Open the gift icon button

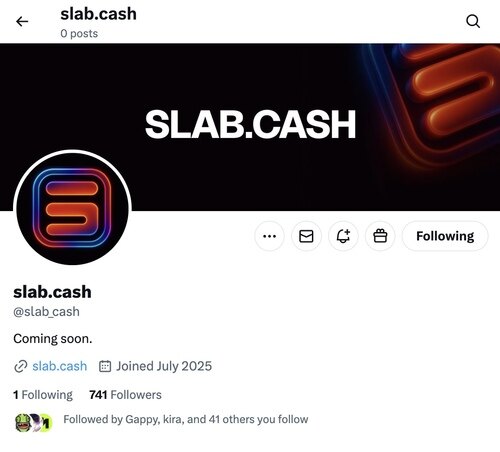(380, 236)
